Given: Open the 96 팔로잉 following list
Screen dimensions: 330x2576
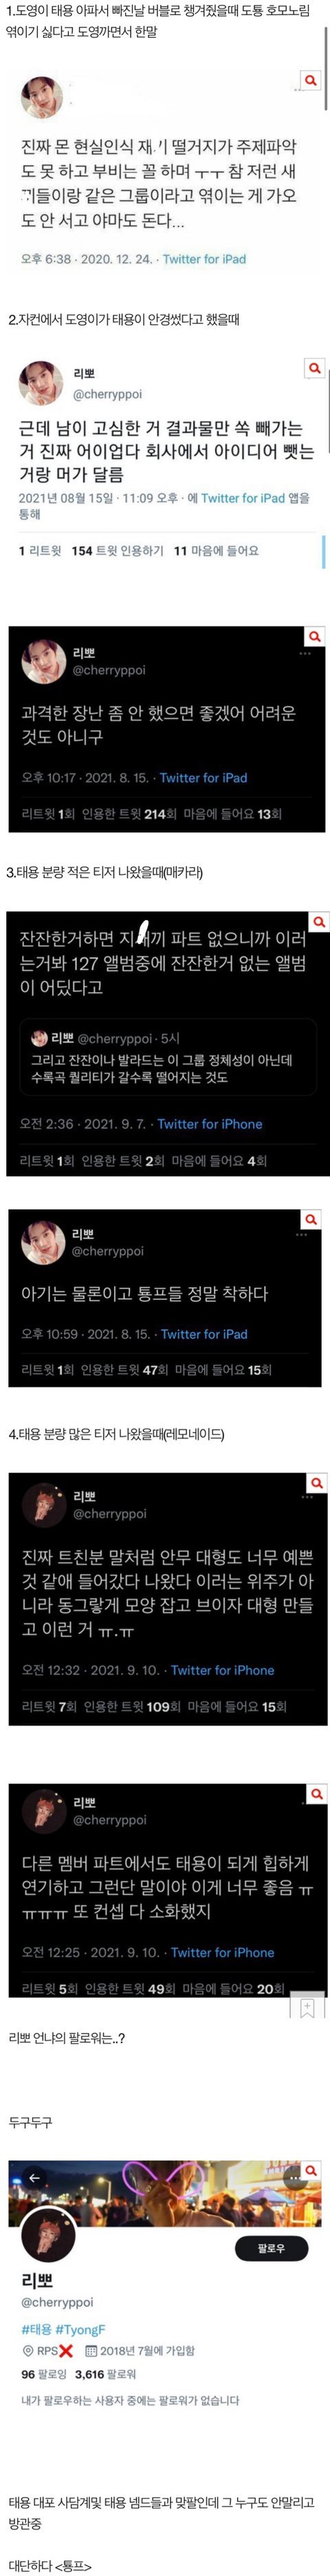Looking at the screenshot, I should click(x=43, y=2373).
